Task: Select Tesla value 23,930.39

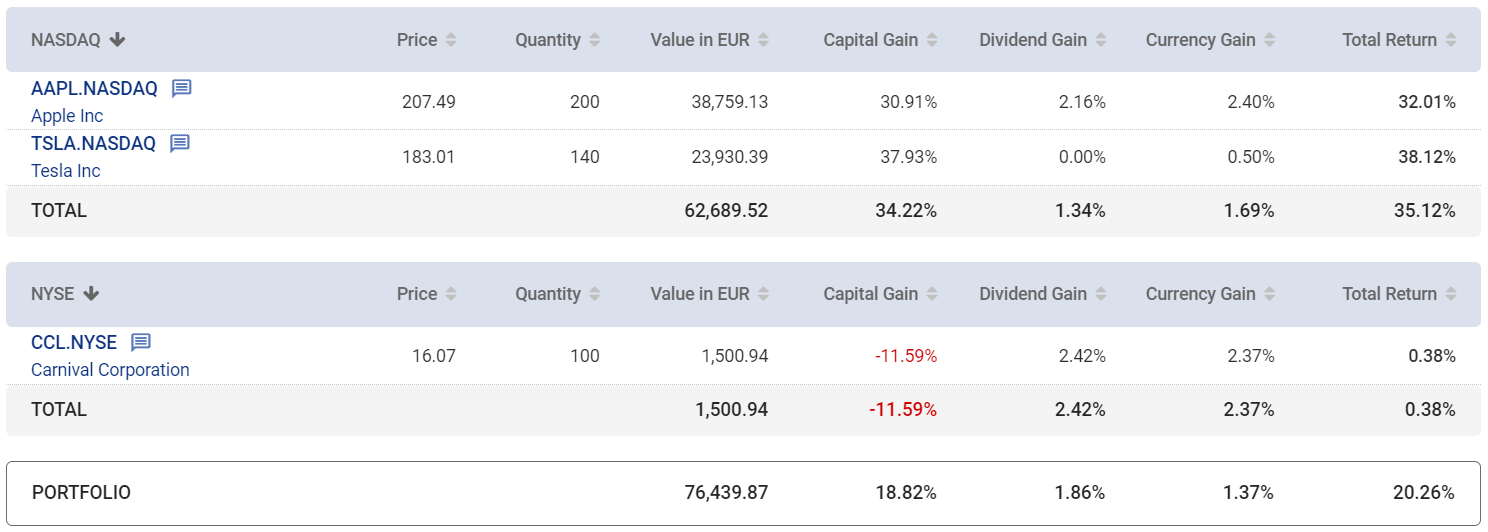Action: pos(730,157)
